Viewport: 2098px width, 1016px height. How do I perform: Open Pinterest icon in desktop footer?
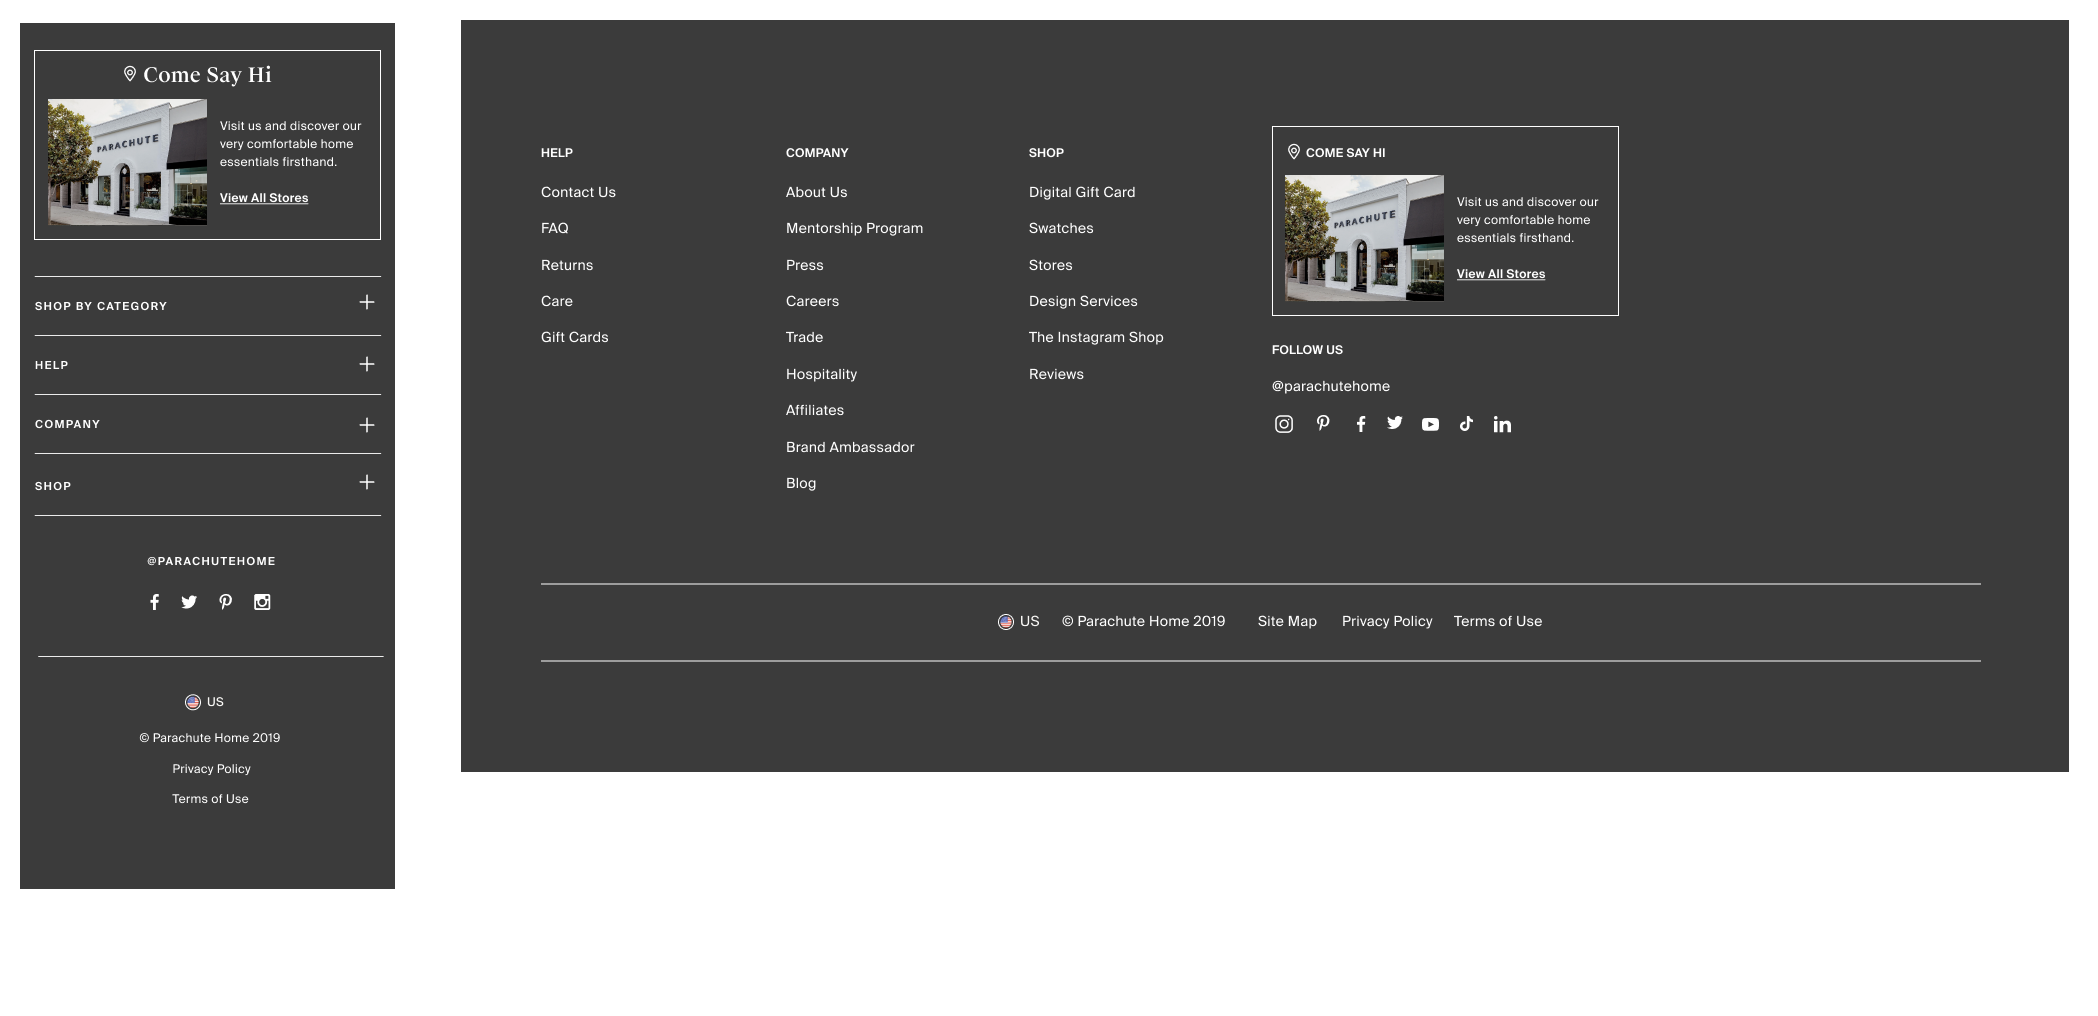[1323, 423]
